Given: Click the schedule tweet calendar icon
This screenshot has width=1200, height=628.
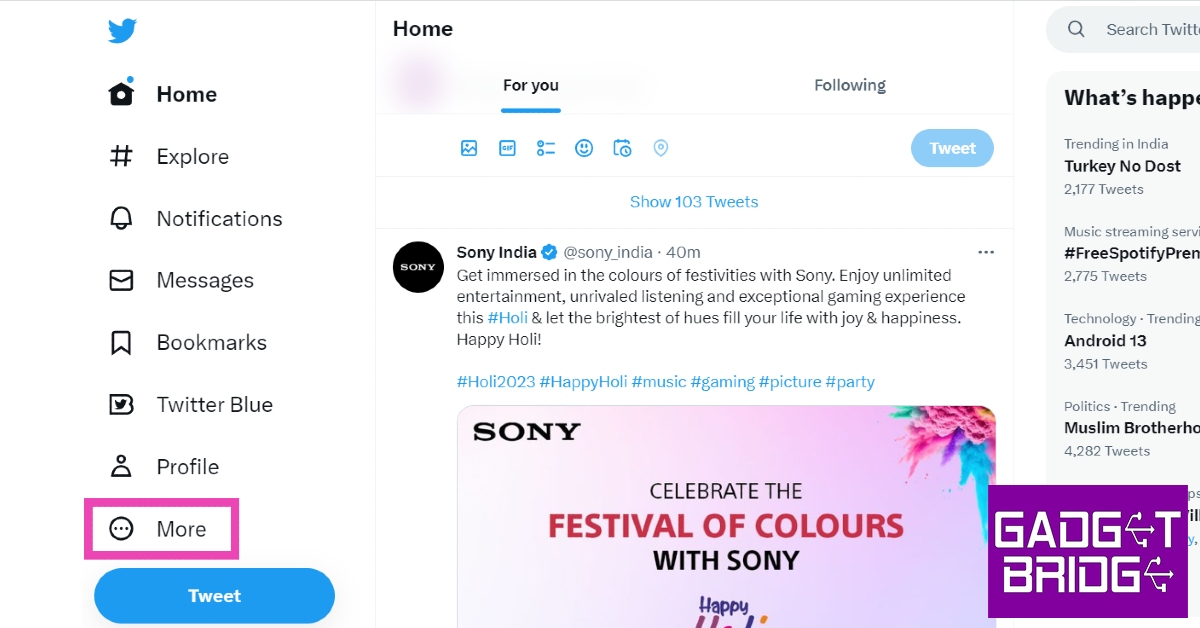Looking at the screenshot, I should pyautogui.click(x=622, y=148).
